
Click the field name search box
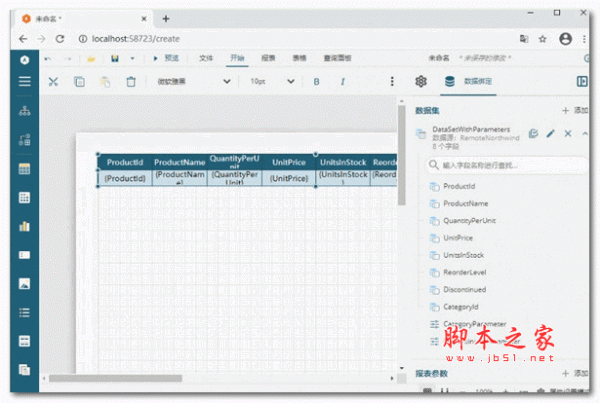click(x=507, y=165)
